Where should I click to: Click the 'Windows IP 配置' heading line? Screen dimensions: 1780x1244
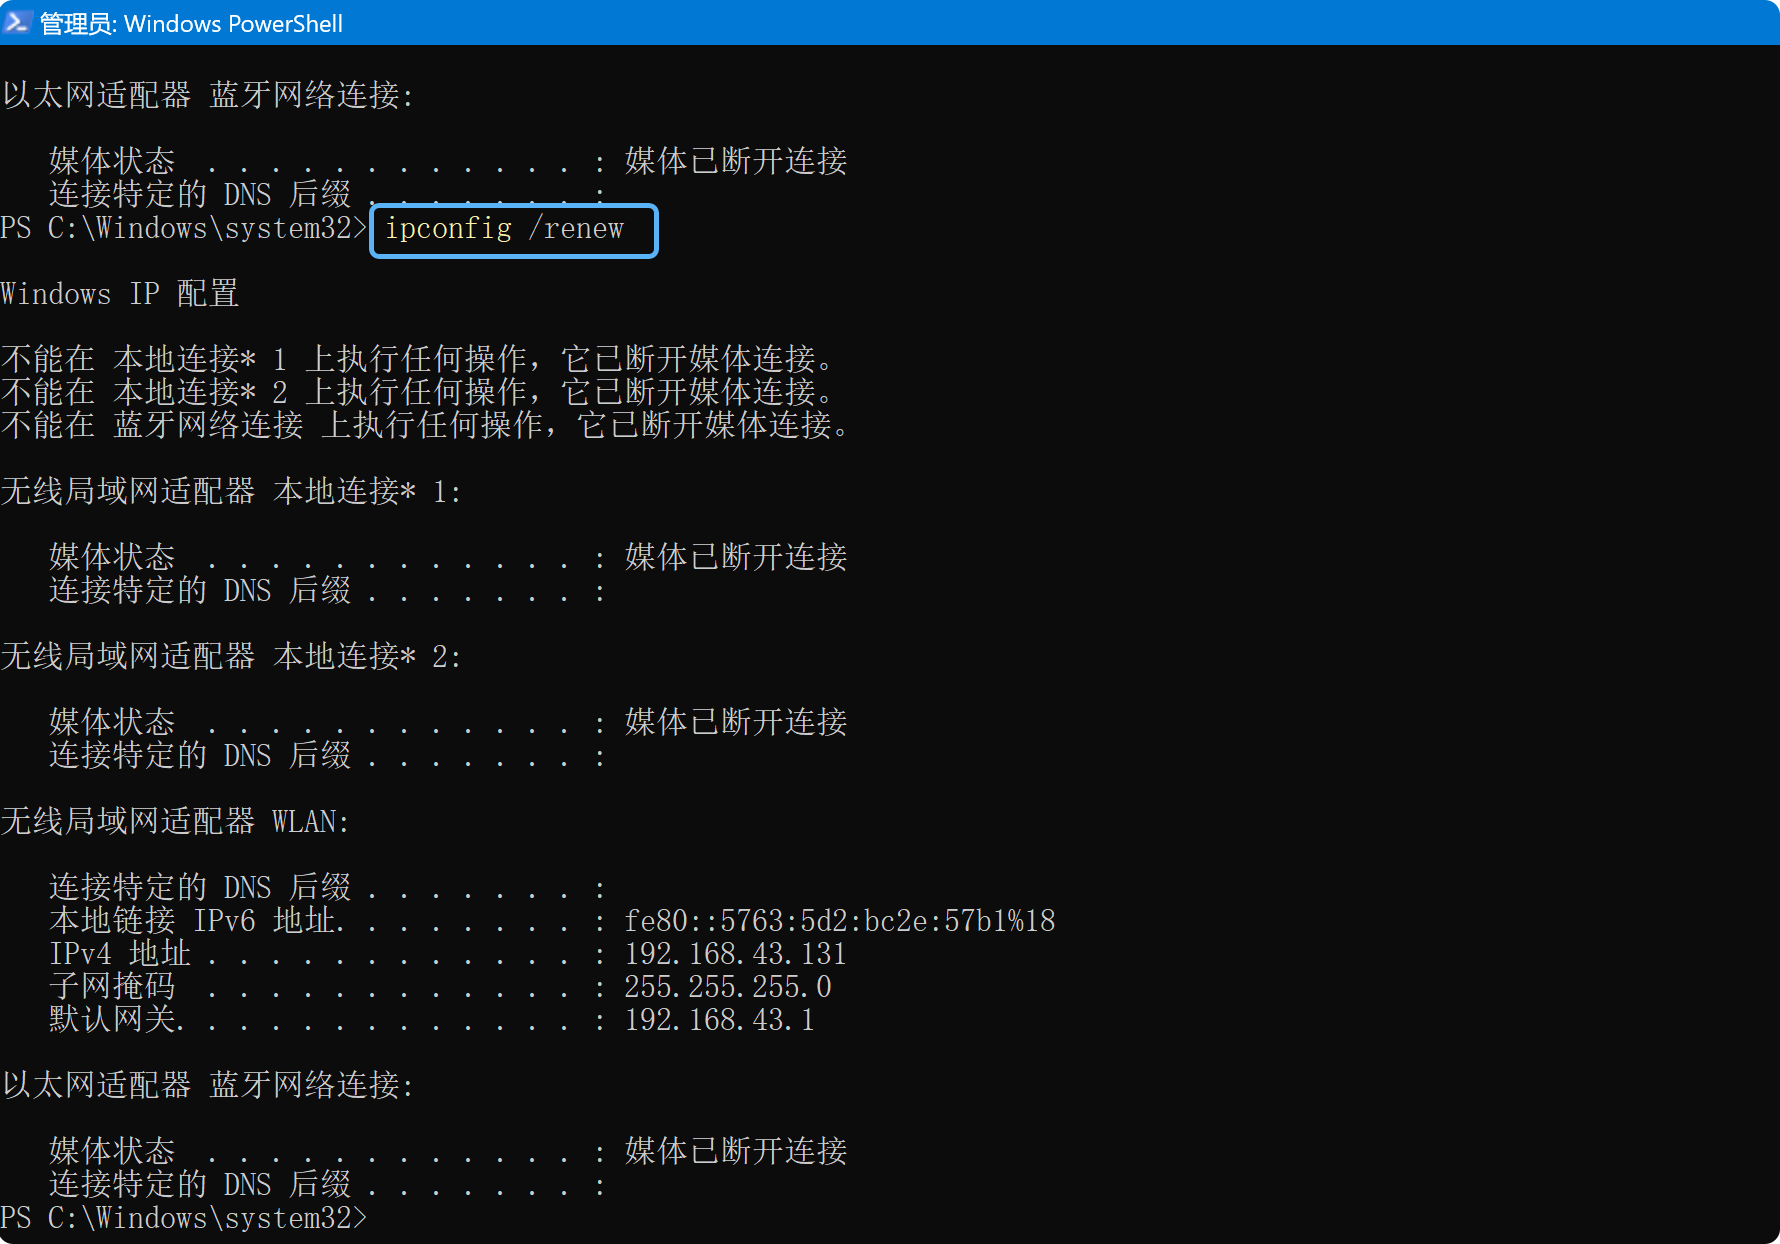click(120, 294)
